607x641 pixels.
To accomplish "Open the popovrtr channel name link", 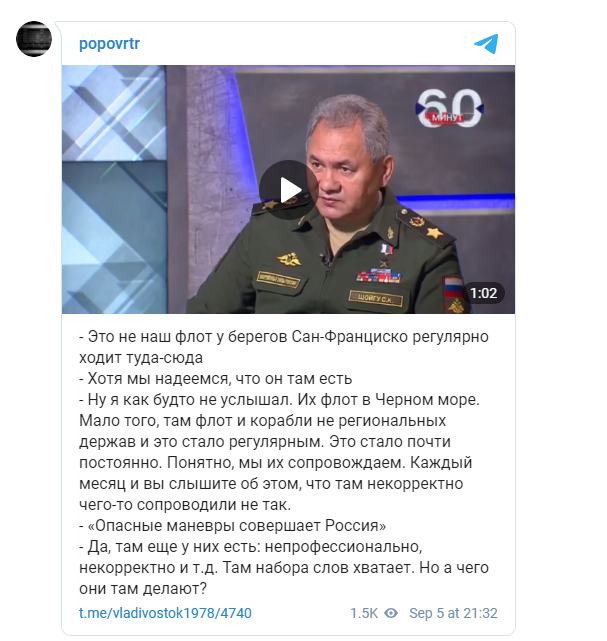I will [x=110, y=43].
